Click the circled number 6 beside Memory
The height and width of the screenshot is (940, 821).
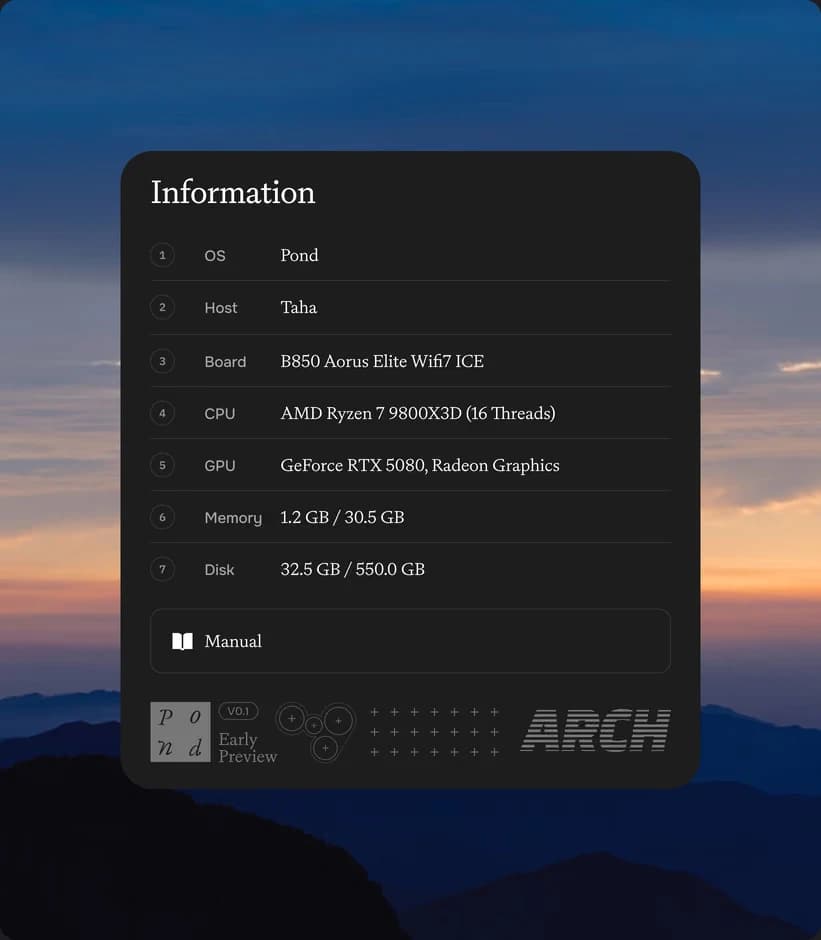(x=162, y=517)
